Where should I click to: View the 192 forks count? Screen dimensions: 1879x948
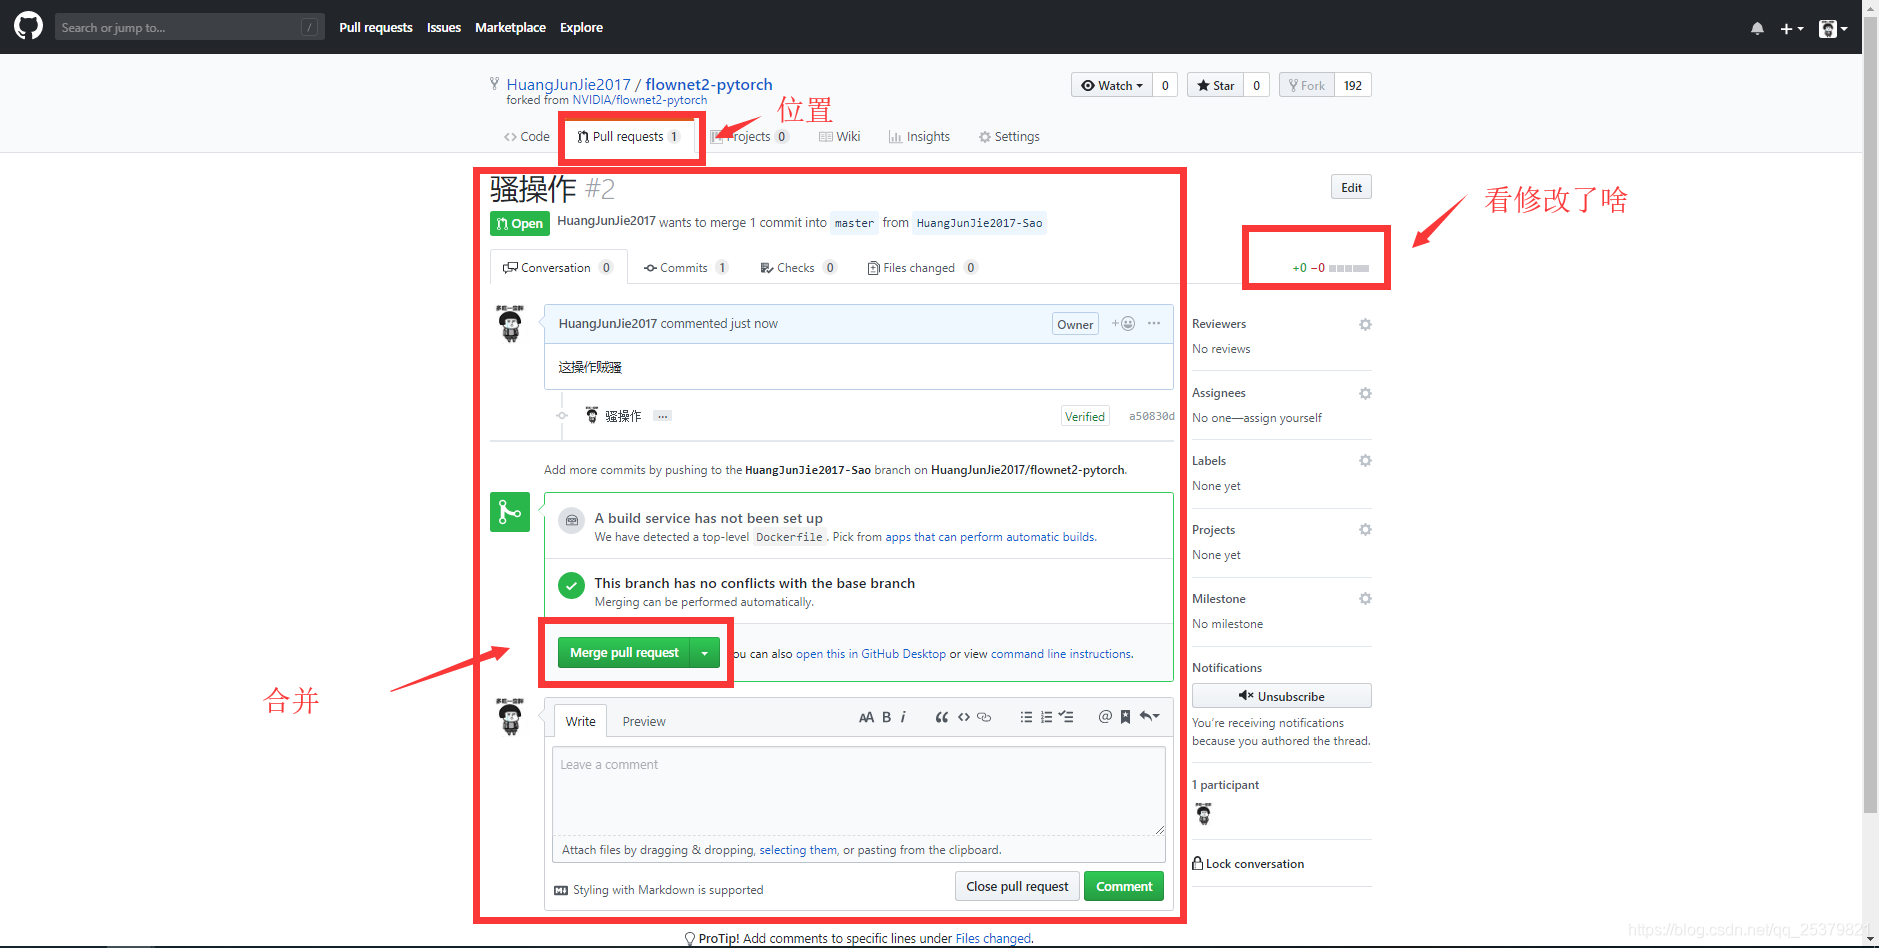click(x=1353, y=85)
